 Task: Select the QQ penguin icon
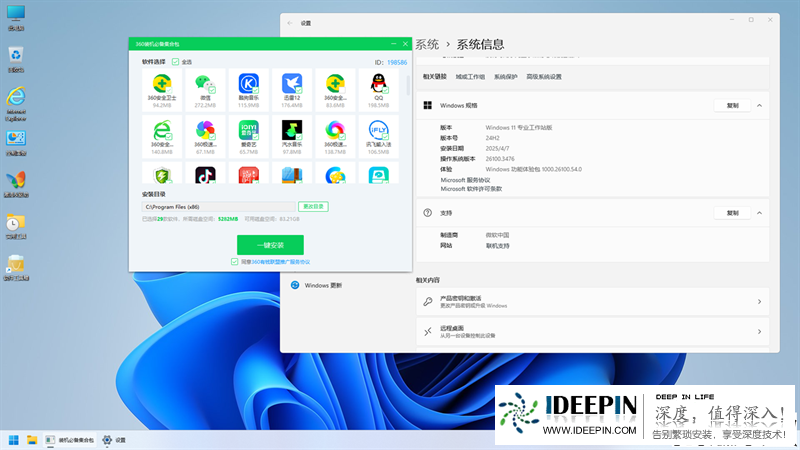[x=379, y=84]
